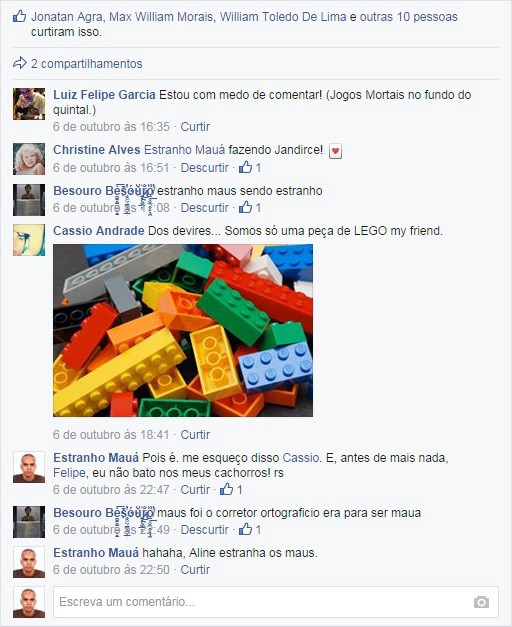Open Cassio Andrade avatar thumbnail
This screenshot has width=512, height=627.
29,240
